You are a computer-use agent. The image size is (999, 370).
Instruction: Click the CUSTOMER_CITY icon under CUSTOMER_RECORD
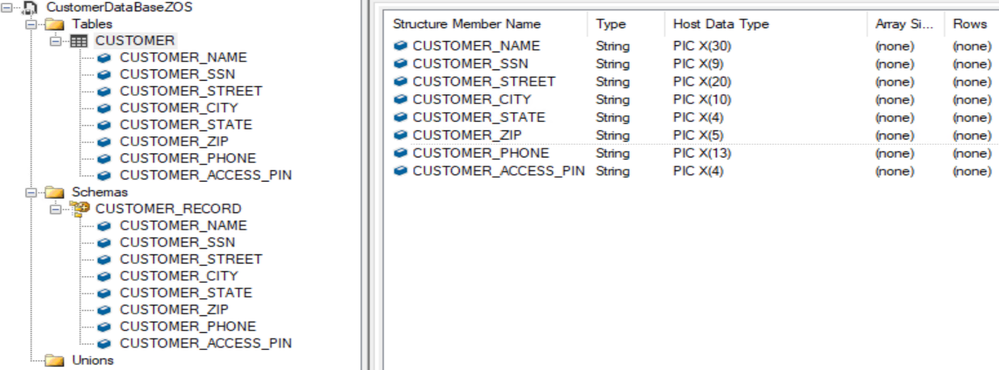point(104,276)
